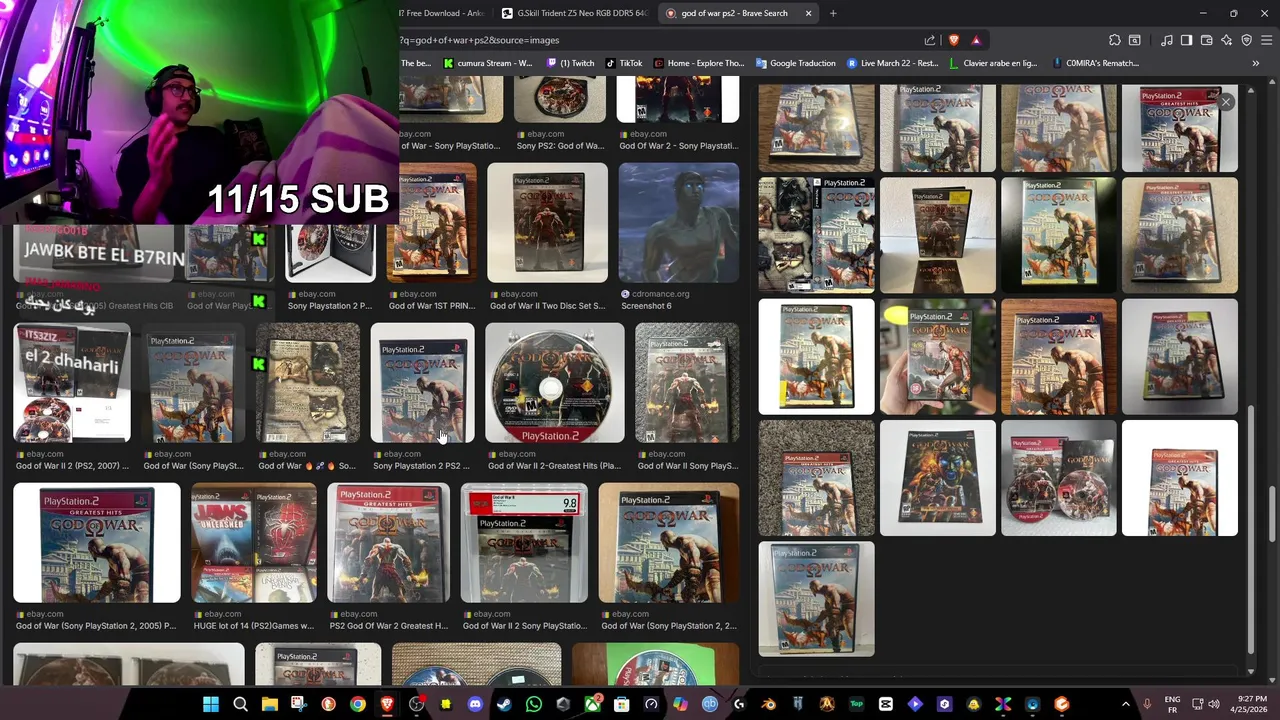Click the Brave browser taskbar icon

[x=387, y=704]
